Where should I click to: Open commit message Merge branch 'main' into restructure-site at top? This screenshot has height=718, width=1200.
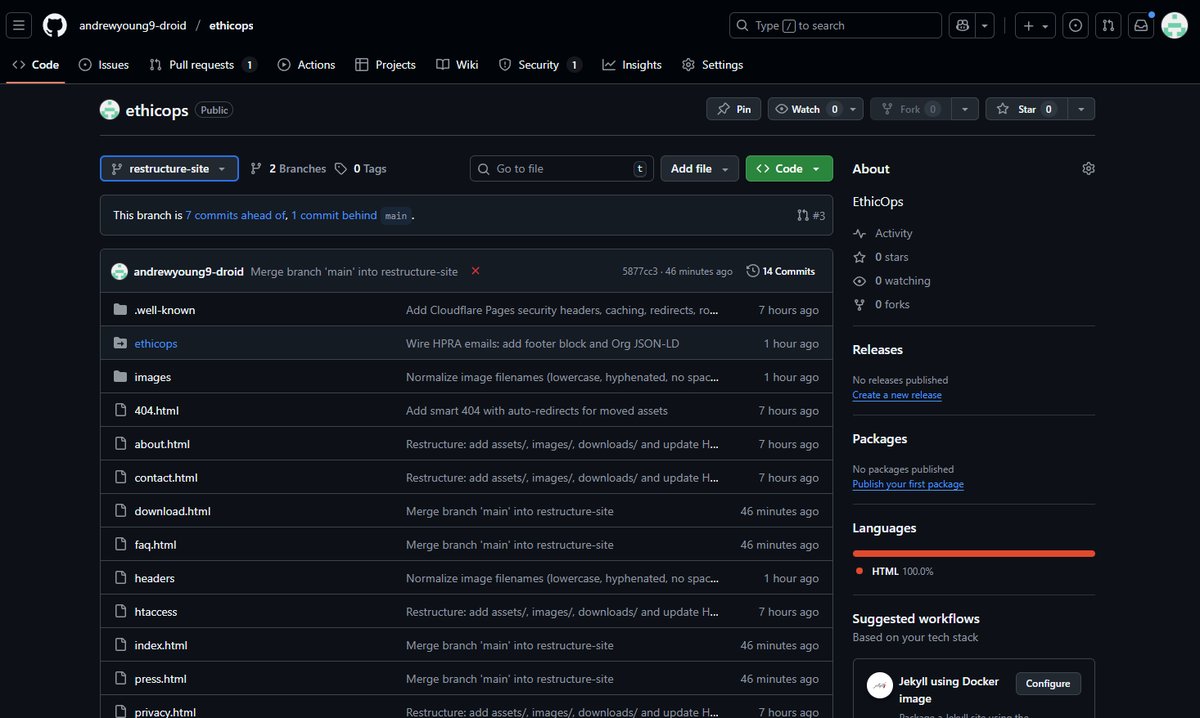tap(354, 271)
